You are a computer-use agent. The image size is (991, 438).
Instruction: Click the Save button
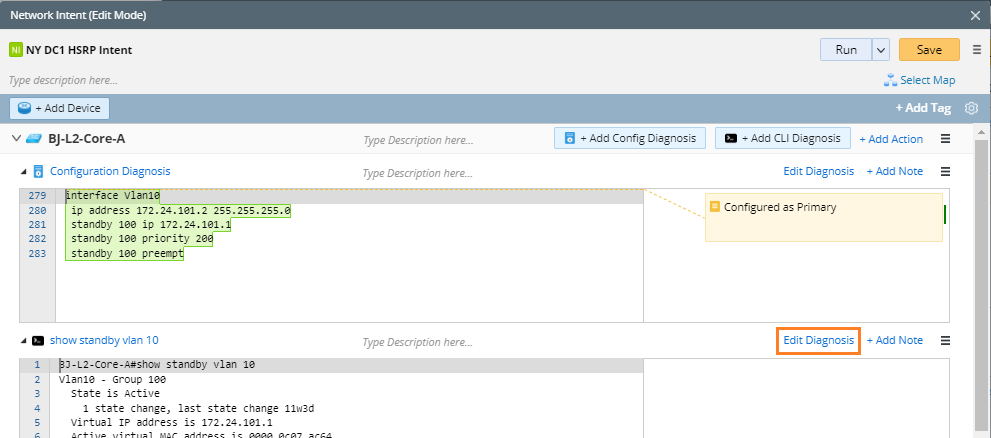[x=928, y=50]
